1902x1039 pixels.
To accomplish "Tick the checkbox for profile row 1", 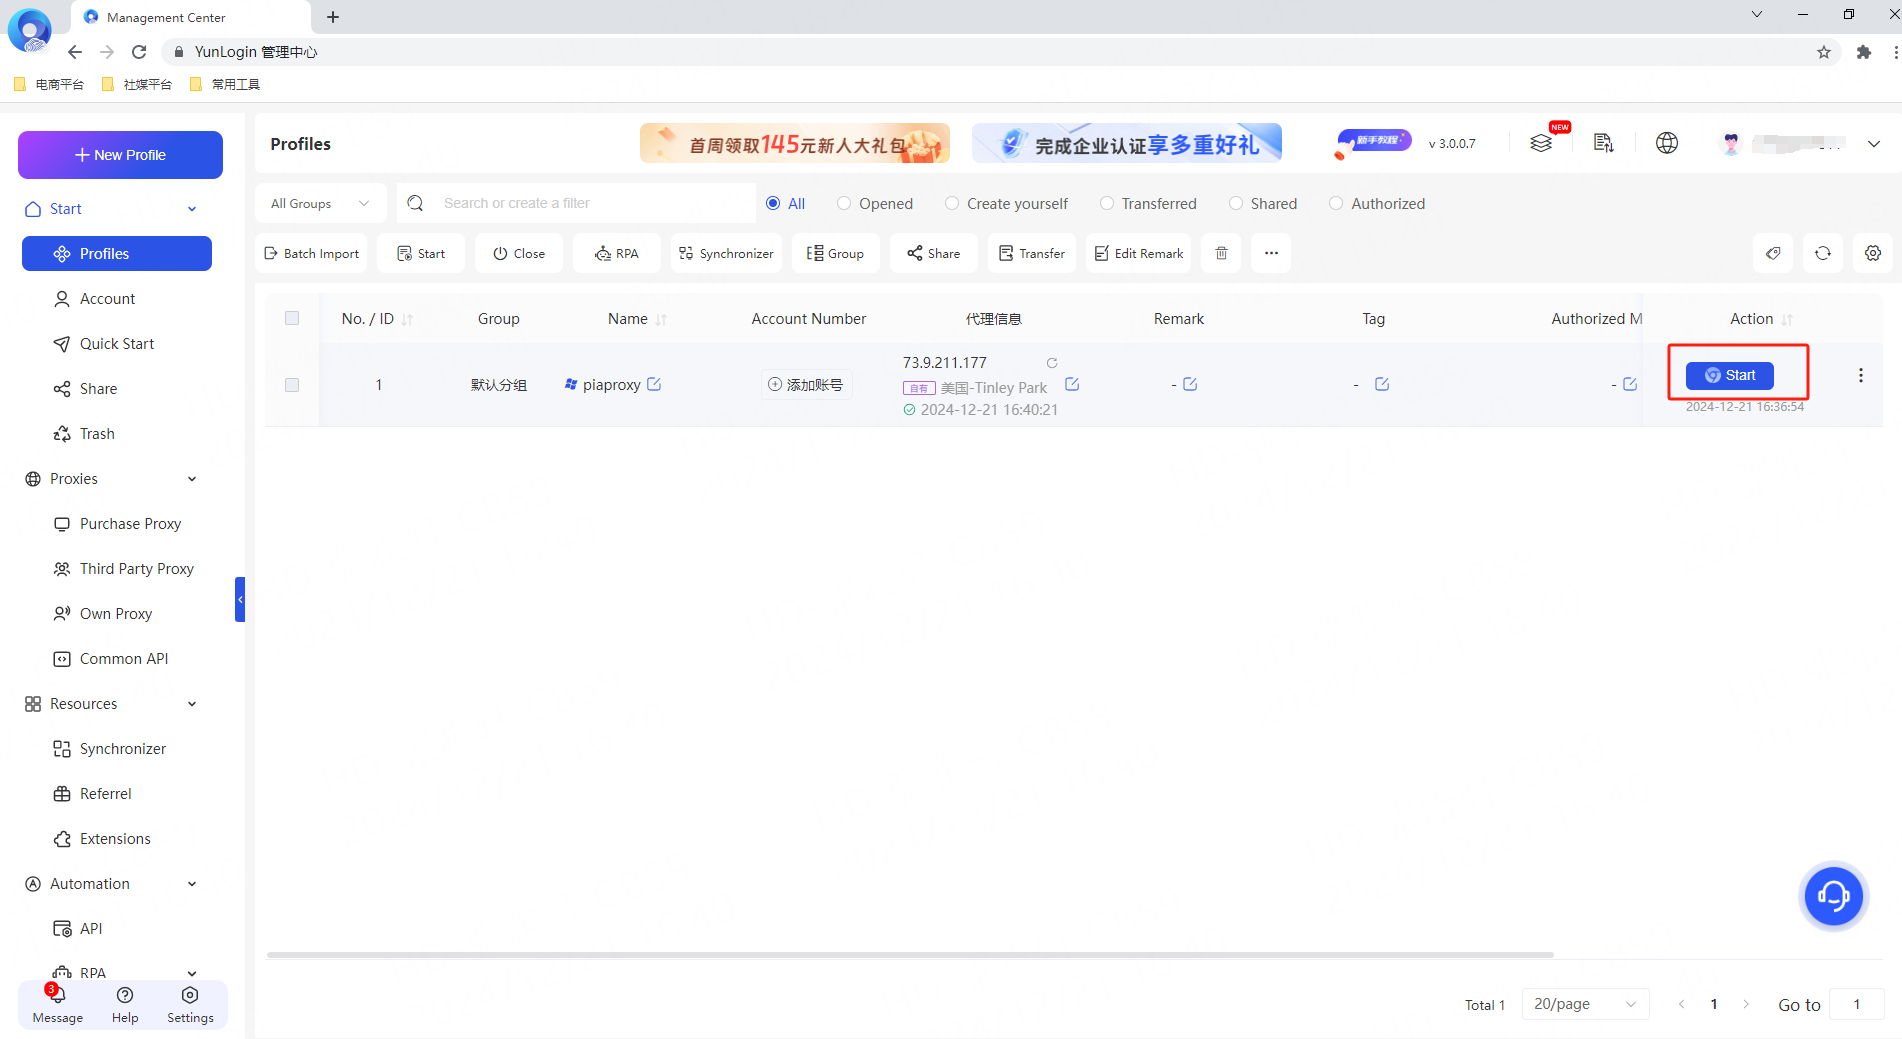I will pos(292,385).
